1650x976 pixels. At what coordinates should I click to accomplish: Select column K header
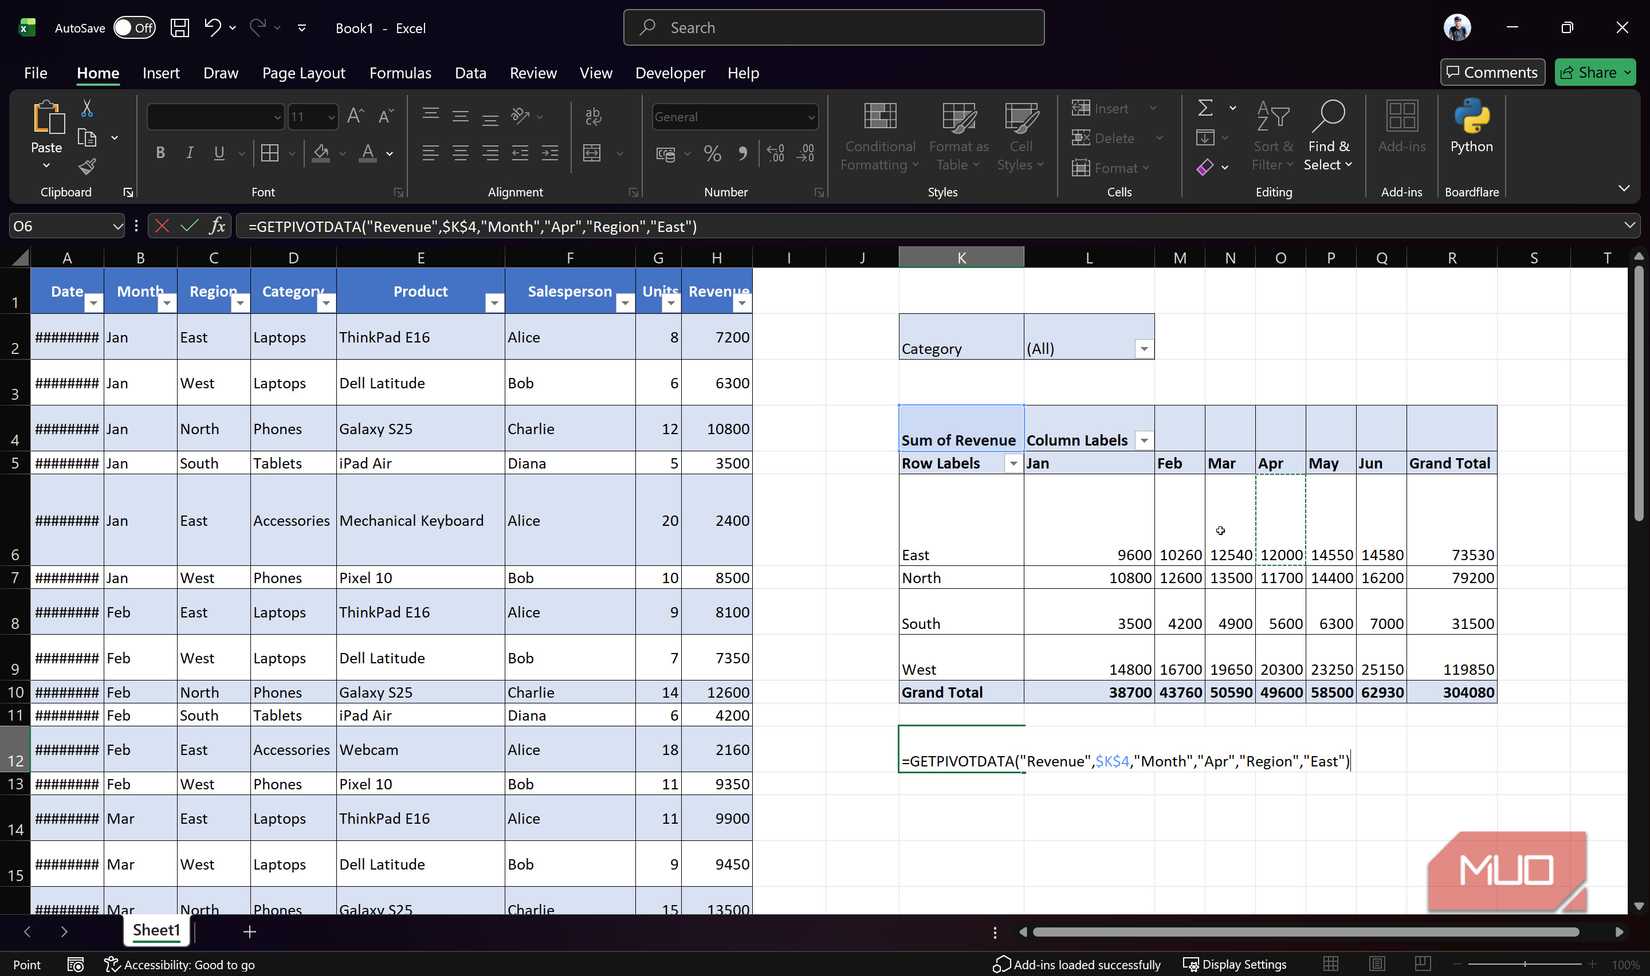pyautogui.click(x=961, y=258)
